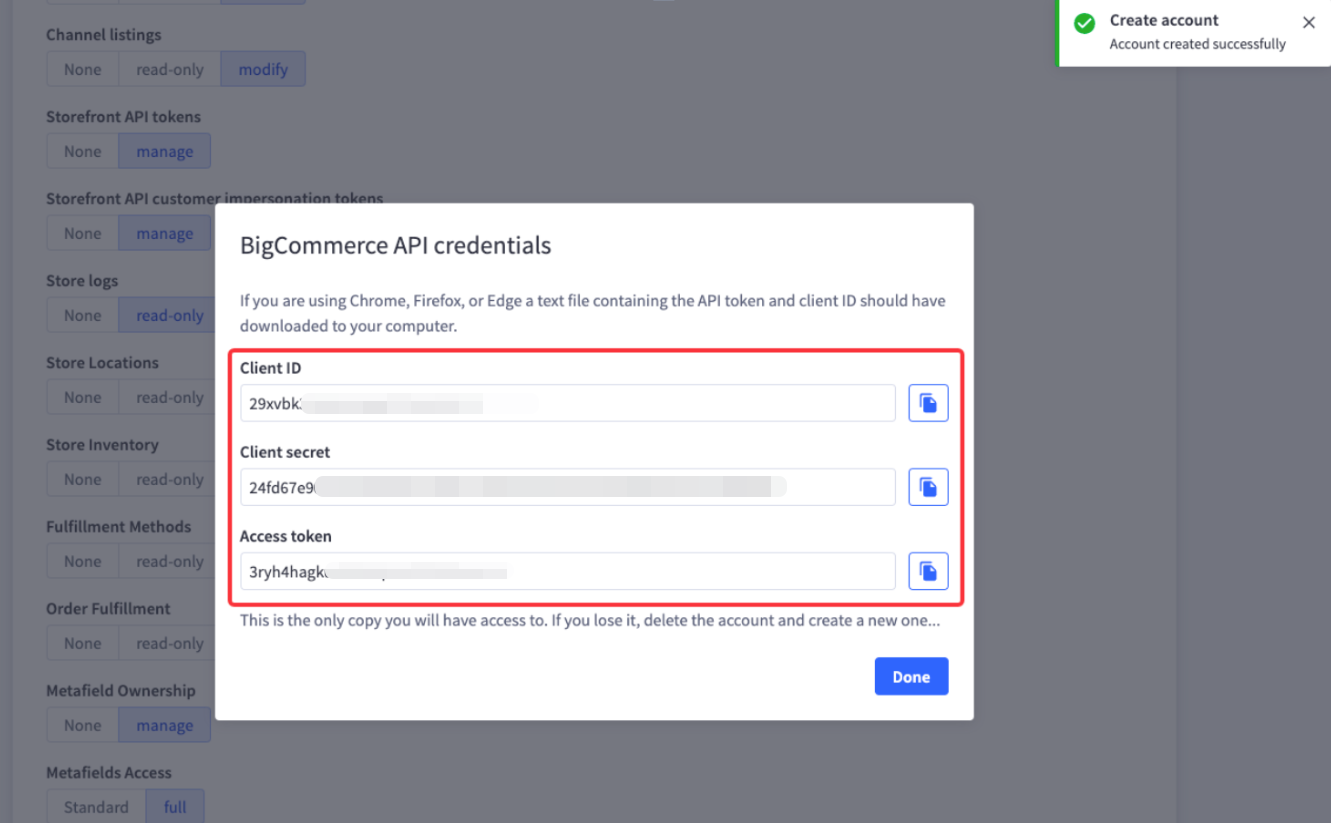The height and width of the screenshot is (823, 1331).
Task: Copy the Client secret value
Action: pyautogui.click(x=928, y=487)
